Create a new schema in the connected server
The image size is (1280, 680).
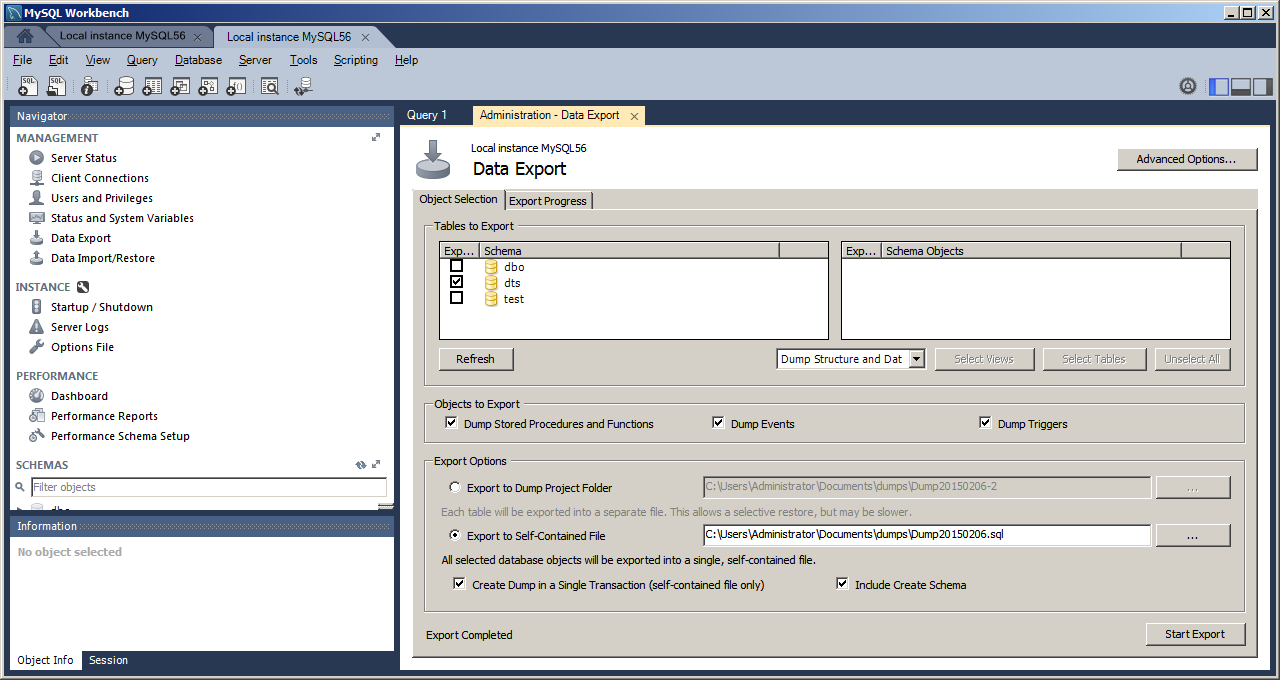pyautogui.click(x=125, y=86)
